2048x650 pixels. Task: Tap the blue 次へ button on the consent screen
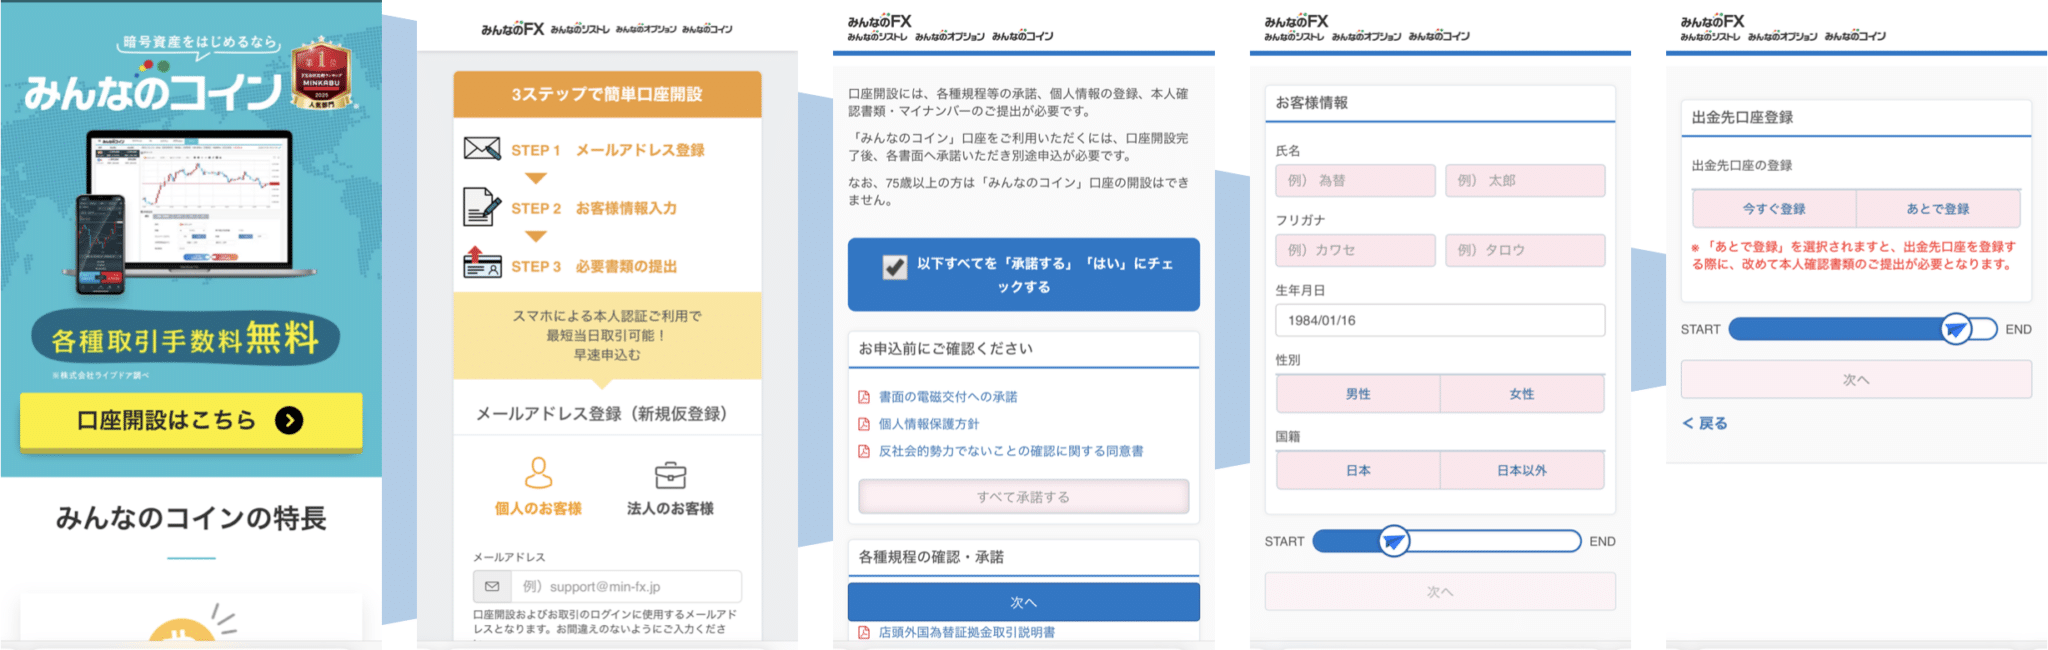[x=1023, y=602]
